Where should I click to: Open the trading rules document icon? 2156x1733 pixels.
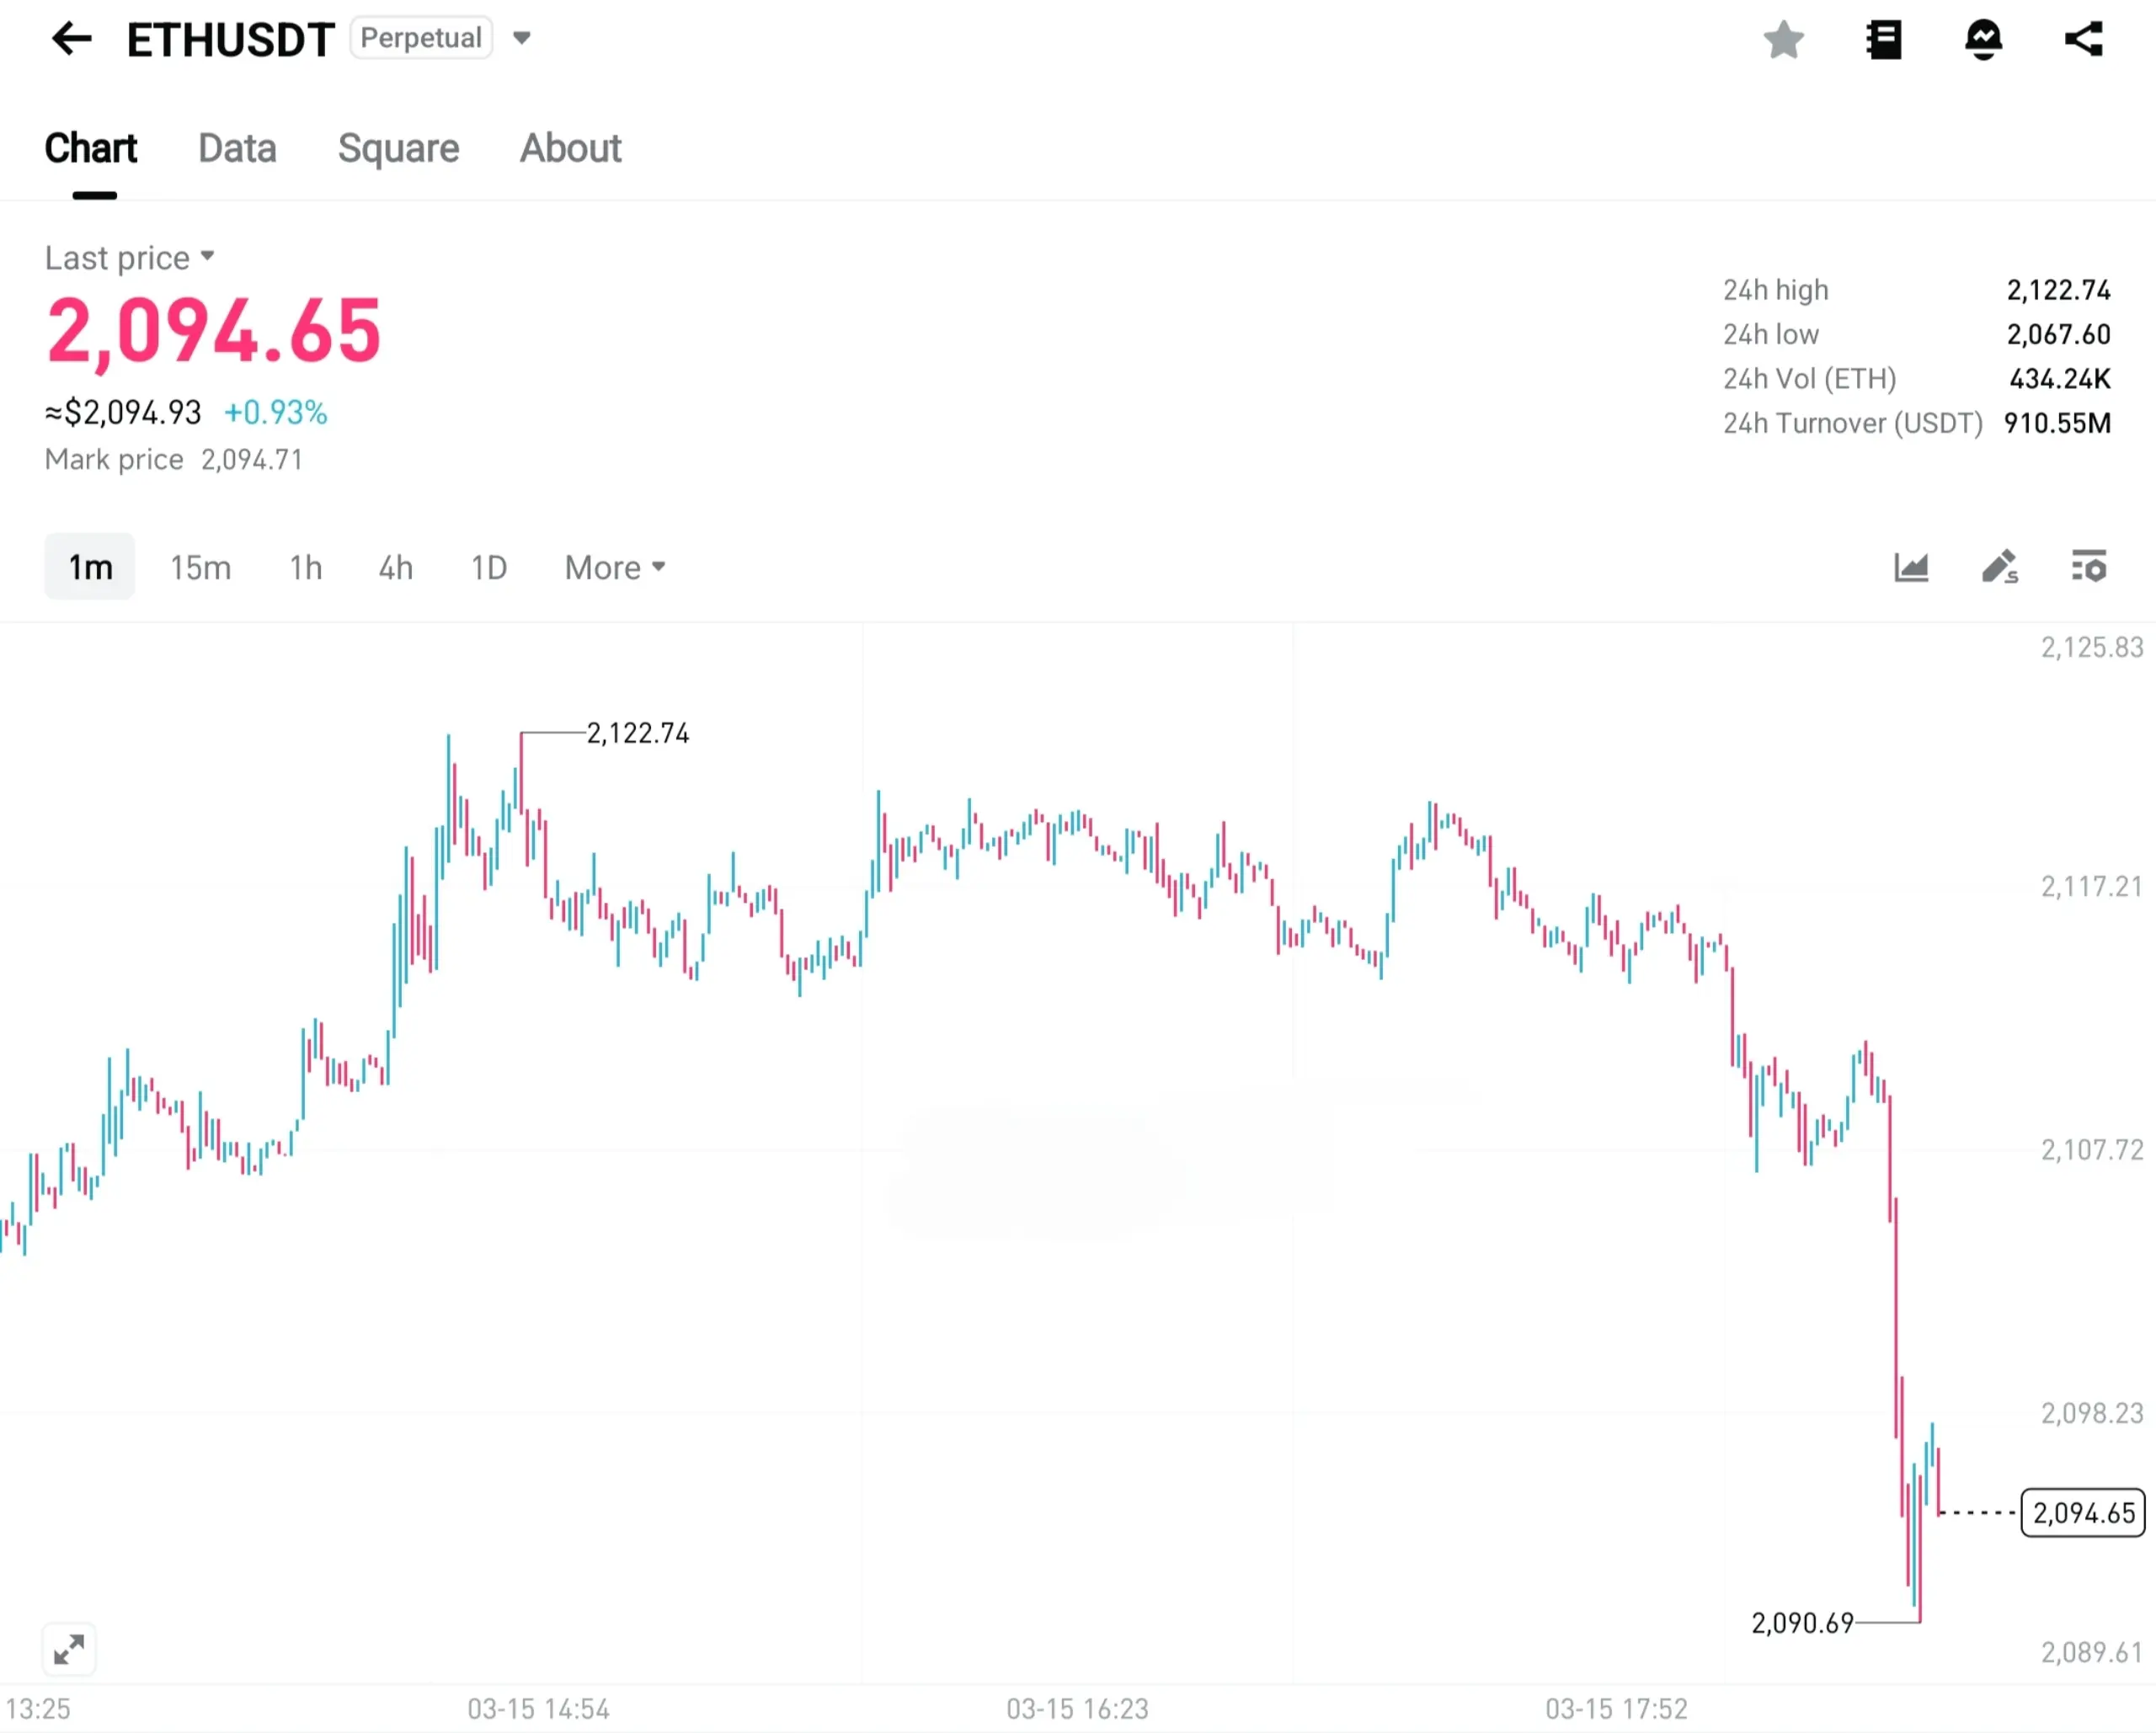(1884, 41)
